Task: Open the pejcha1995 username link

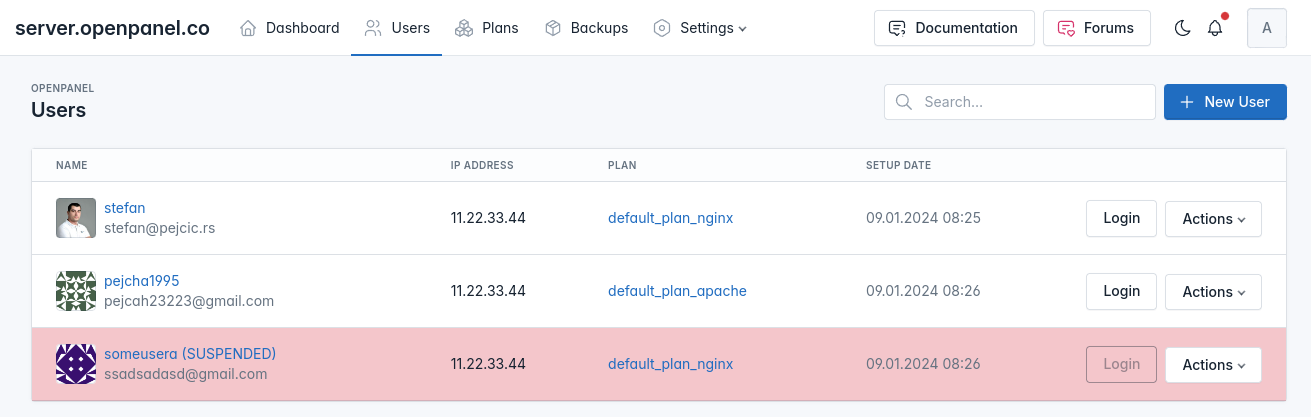Action: pos(142,281)
